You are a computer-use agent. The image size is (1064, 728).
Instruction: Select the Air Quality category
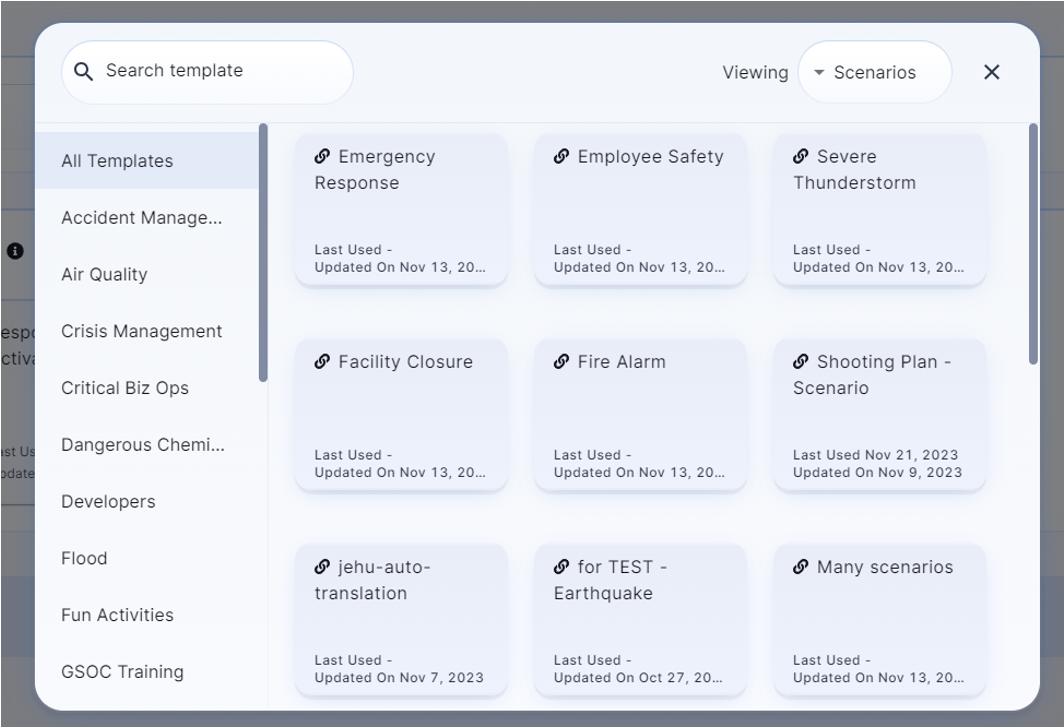104,274
